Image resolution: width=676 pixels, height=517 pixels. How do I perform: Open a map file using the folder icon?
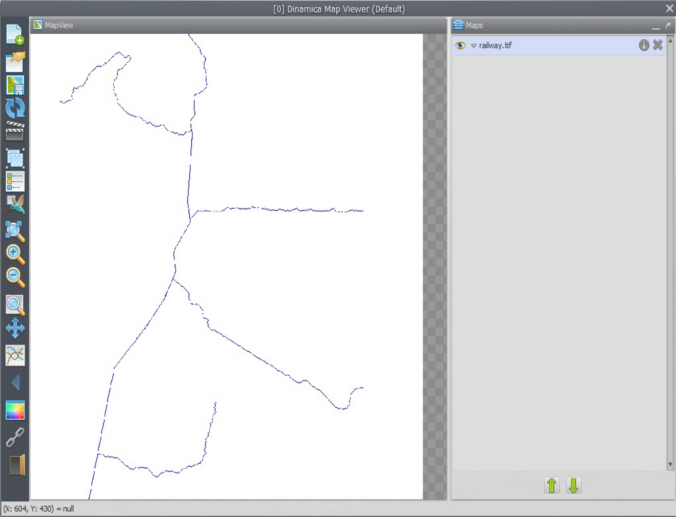coord(15,61)
